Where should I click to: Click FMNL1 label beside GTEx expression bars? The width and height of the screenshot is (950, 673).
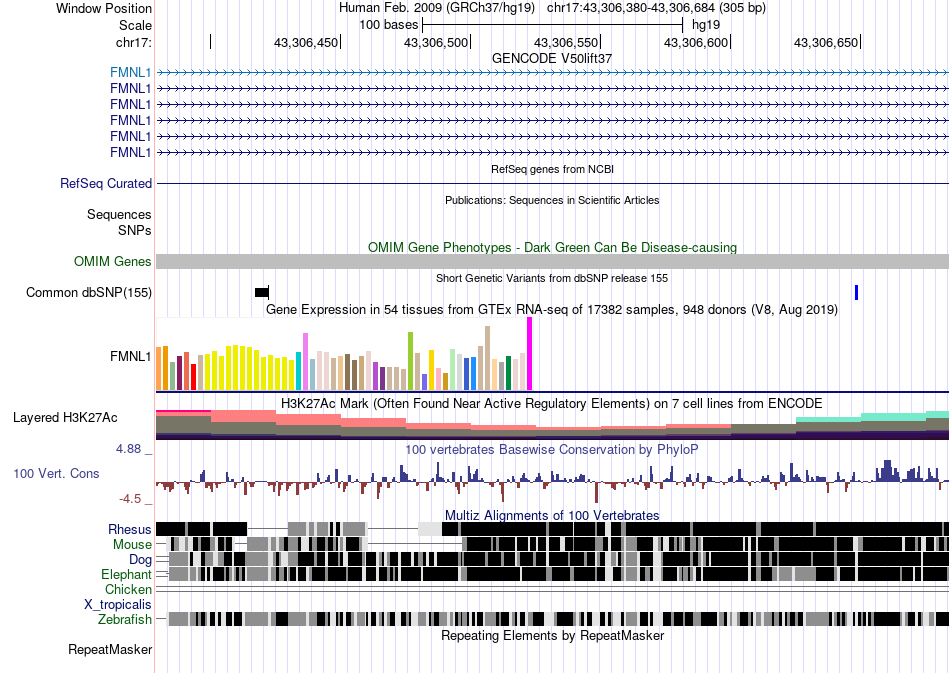pyautogui.click(x=130, y=356)
